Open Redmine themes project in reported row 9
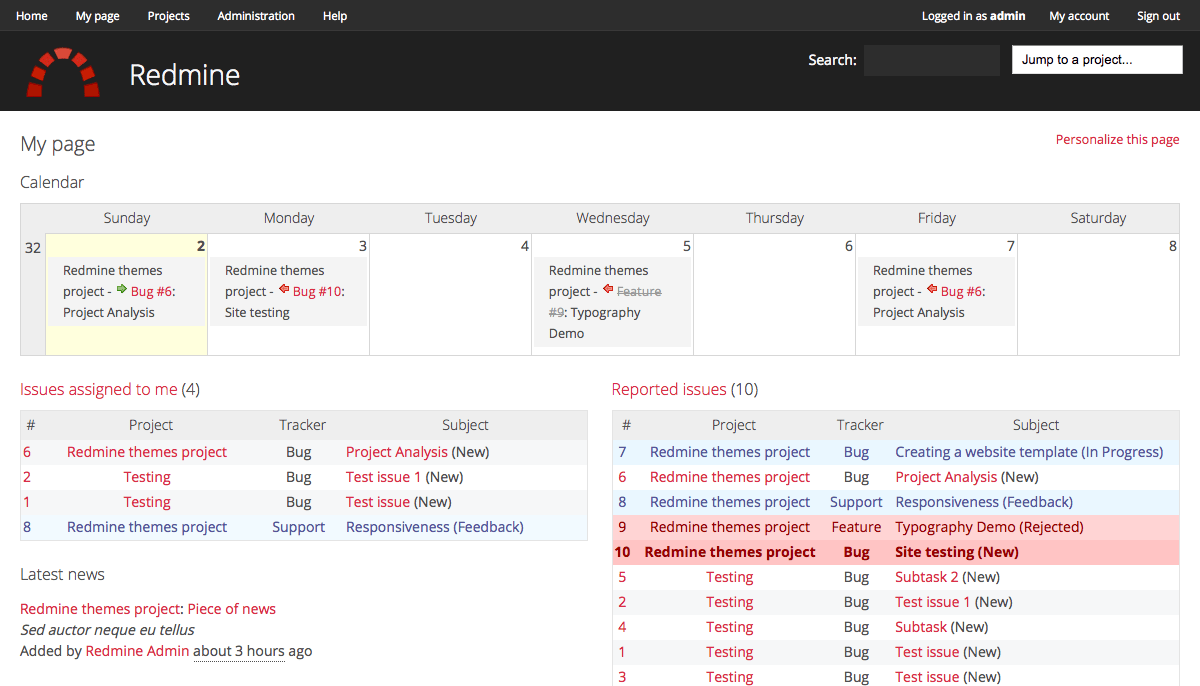 (x=730, y=527)
